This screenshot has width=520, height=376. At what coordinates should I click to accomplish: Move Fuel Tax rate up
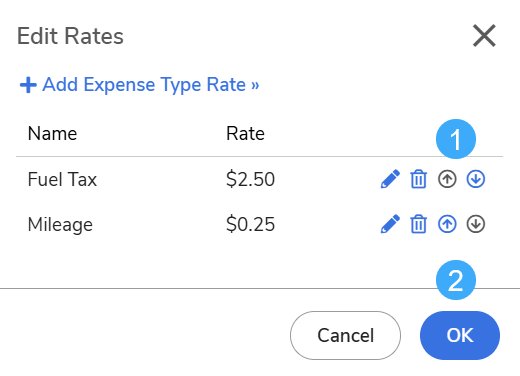447,179
